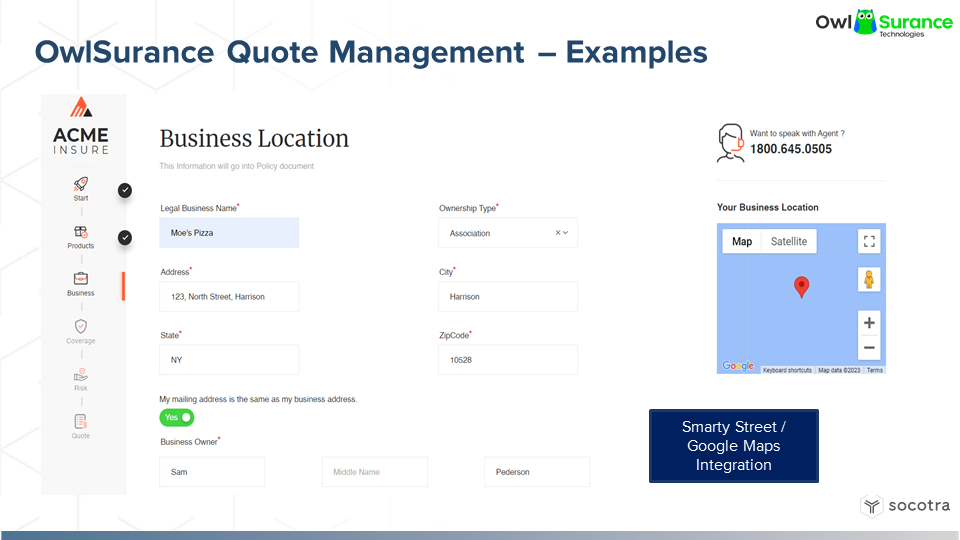Zoom out on the map
Image resolution: width=960 pixels, height=540 pixels.
click(x=869, y=348)
